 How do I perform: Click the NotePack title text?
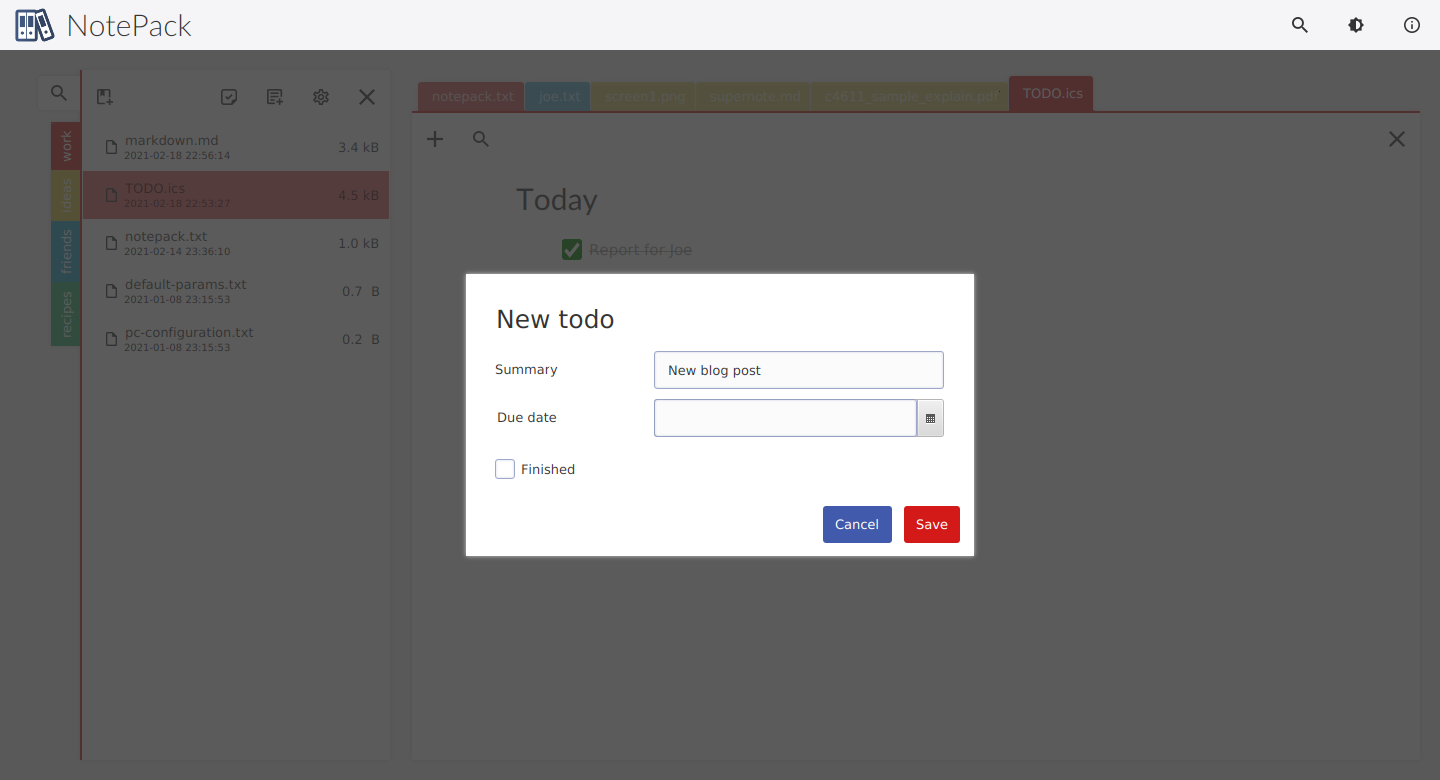pyautogui.click(x=129, y=26)
